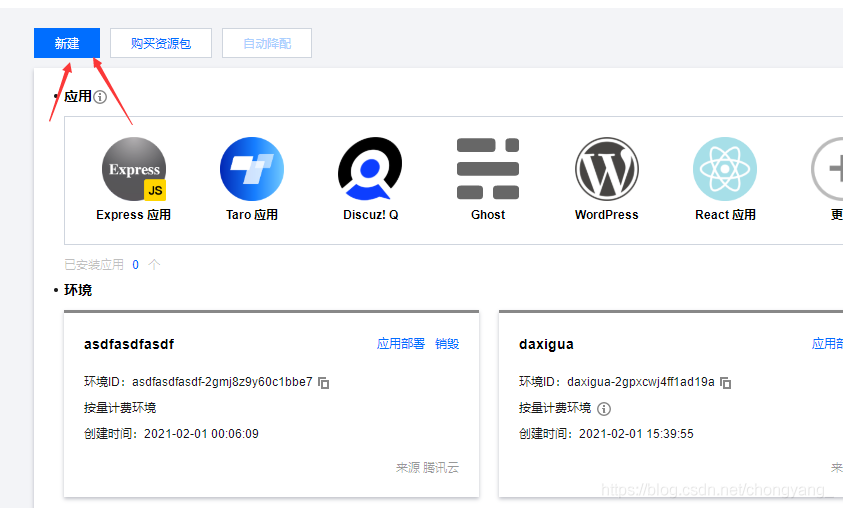Open 购买资源包 button
This screenshot has width=843, height=508.
(161, 43)
